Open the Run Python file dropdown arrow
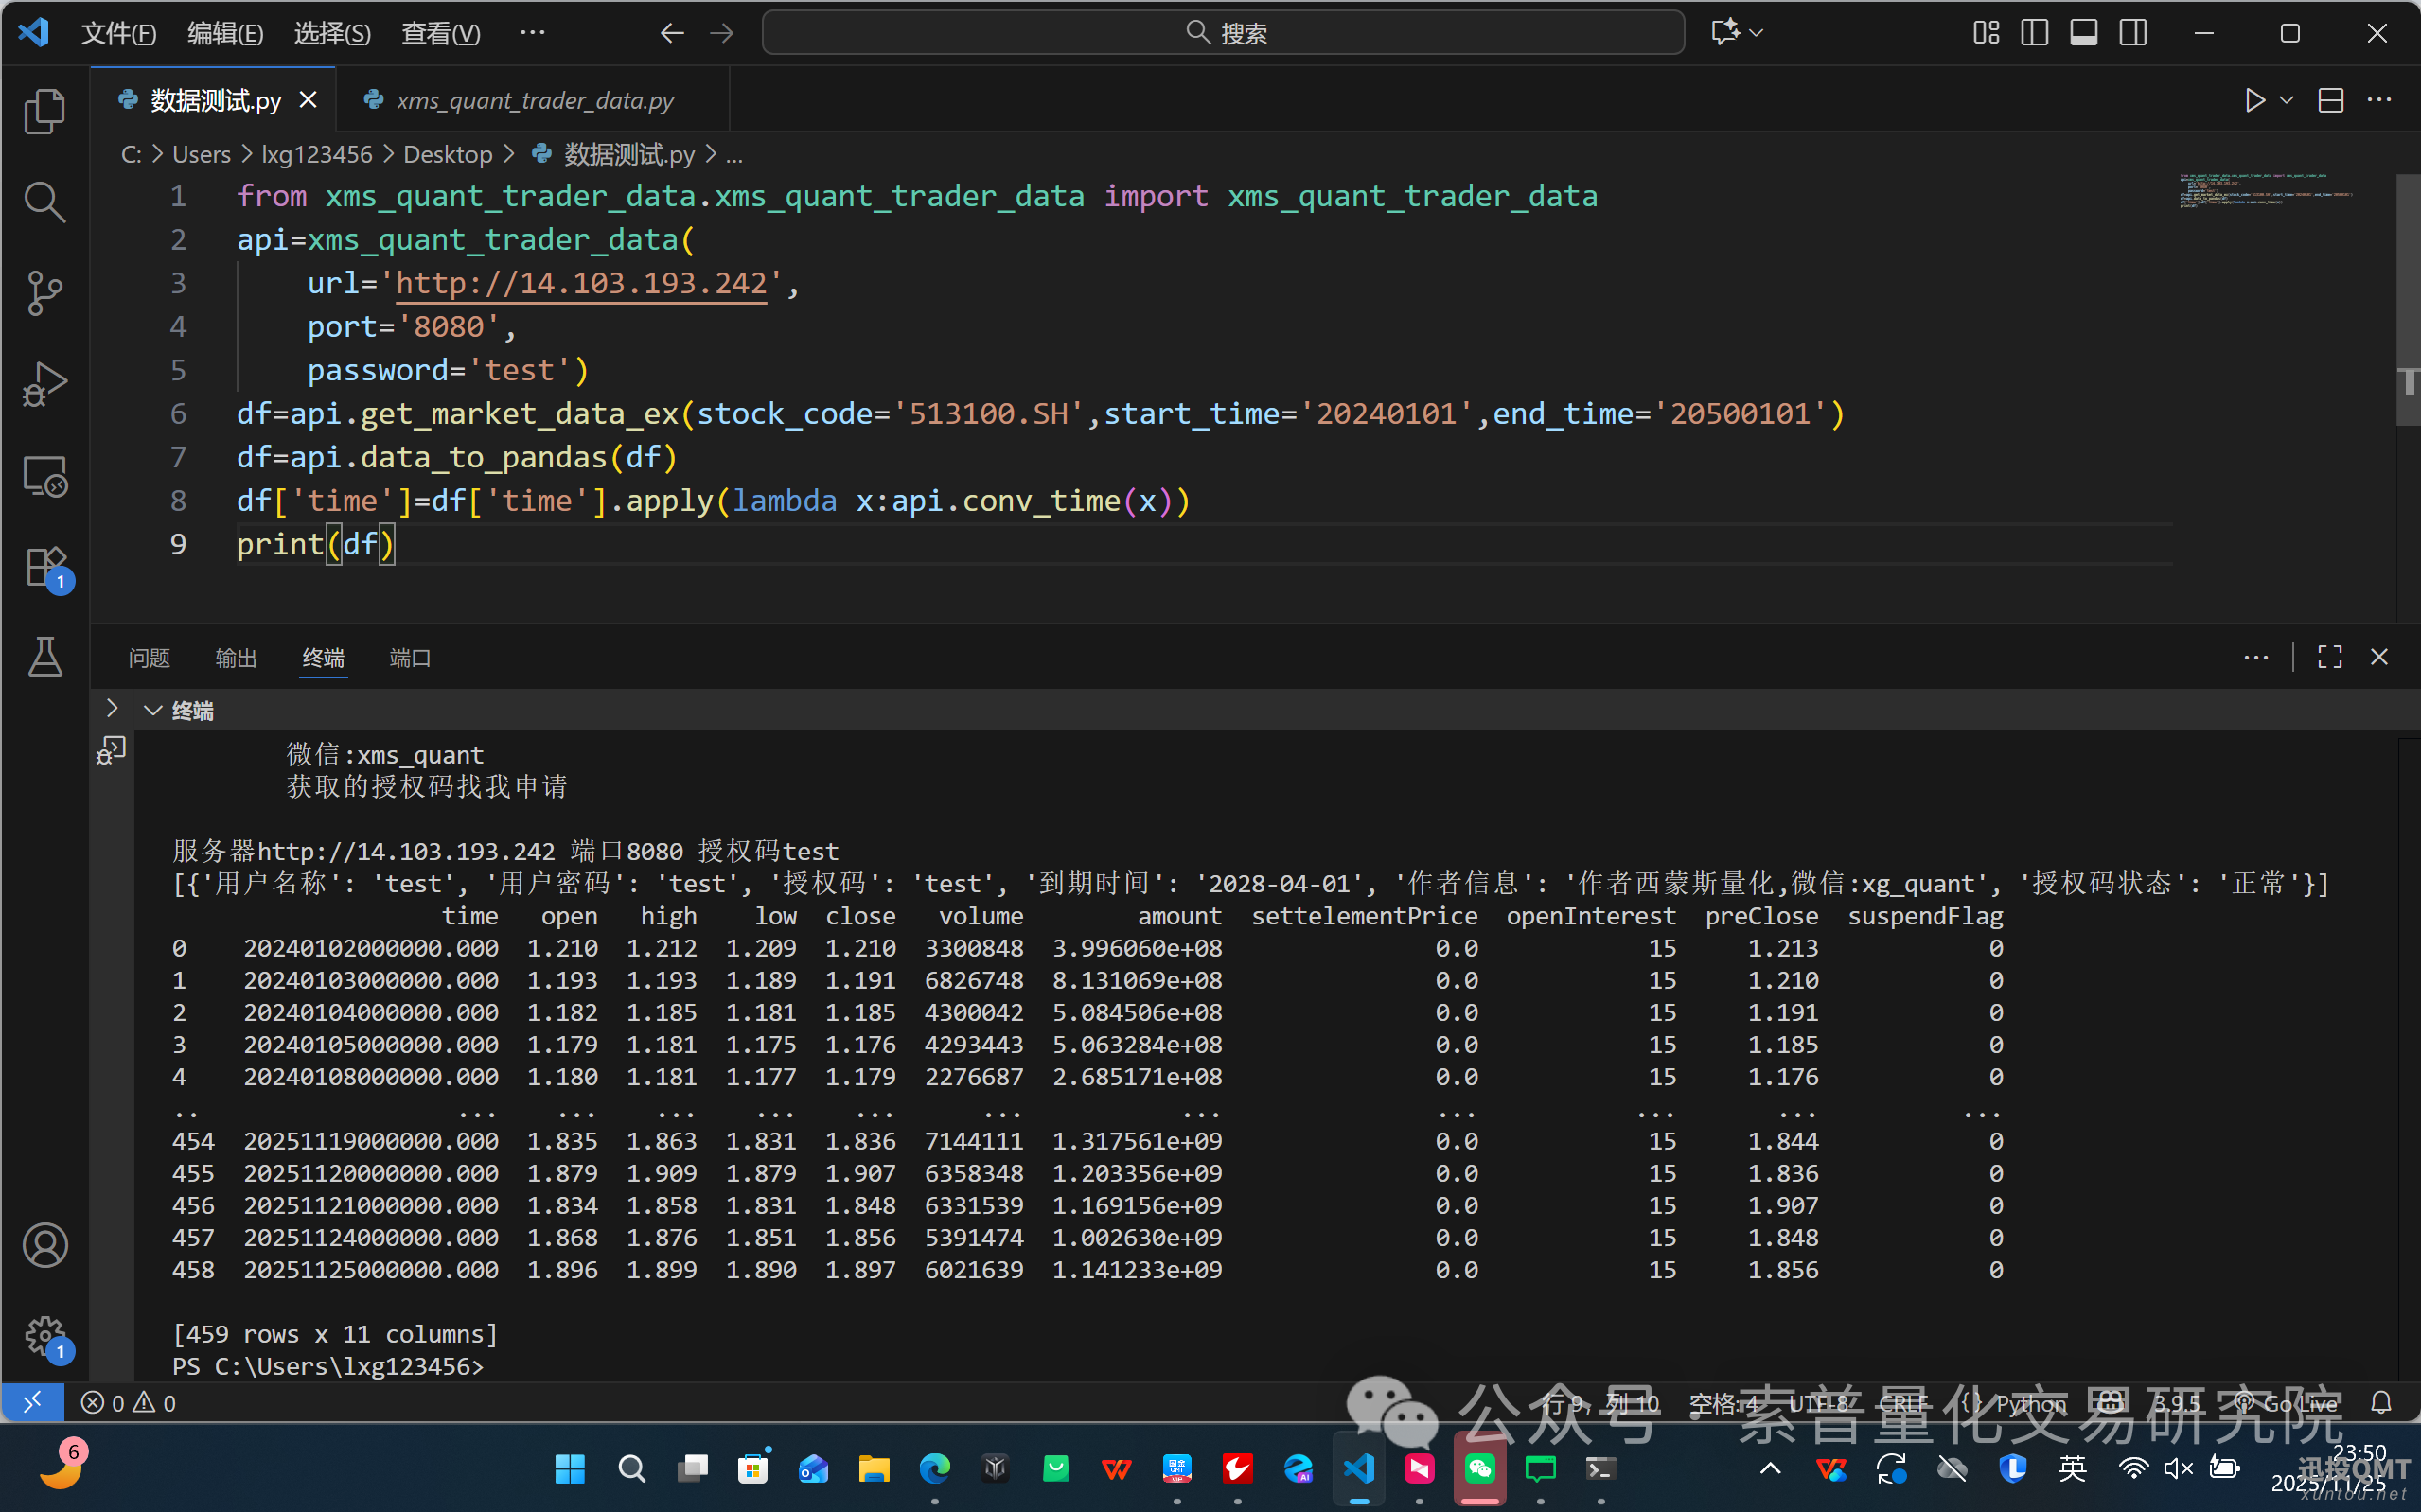The image size is (2421, 1512). click(x=2286, y=101)
